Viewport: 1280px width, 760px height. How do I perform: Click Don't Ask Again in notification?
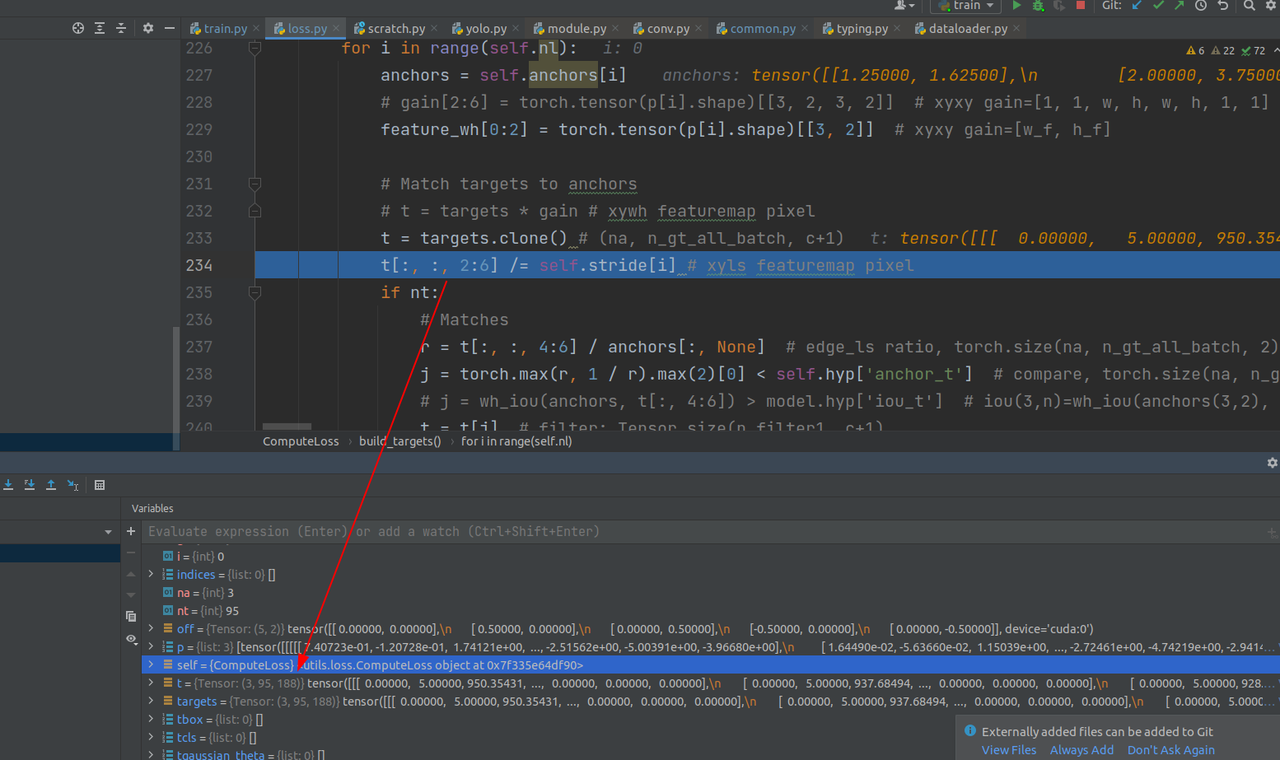1171,750
